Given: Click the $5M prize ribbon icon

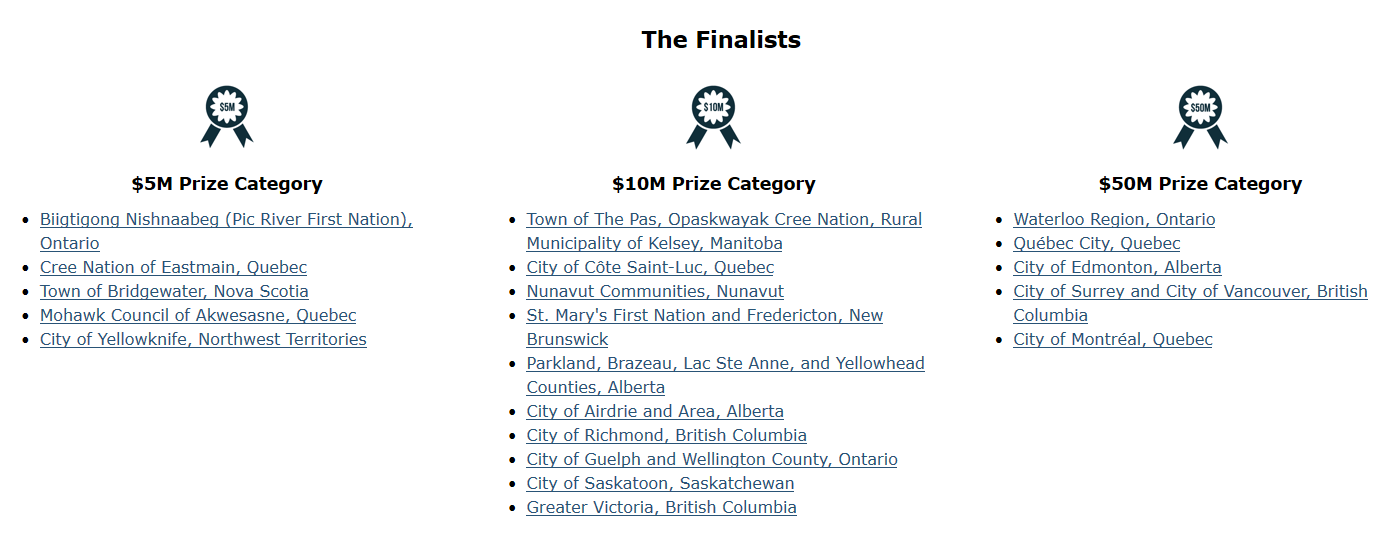Looking at the screenshot, I should [227, 115].
